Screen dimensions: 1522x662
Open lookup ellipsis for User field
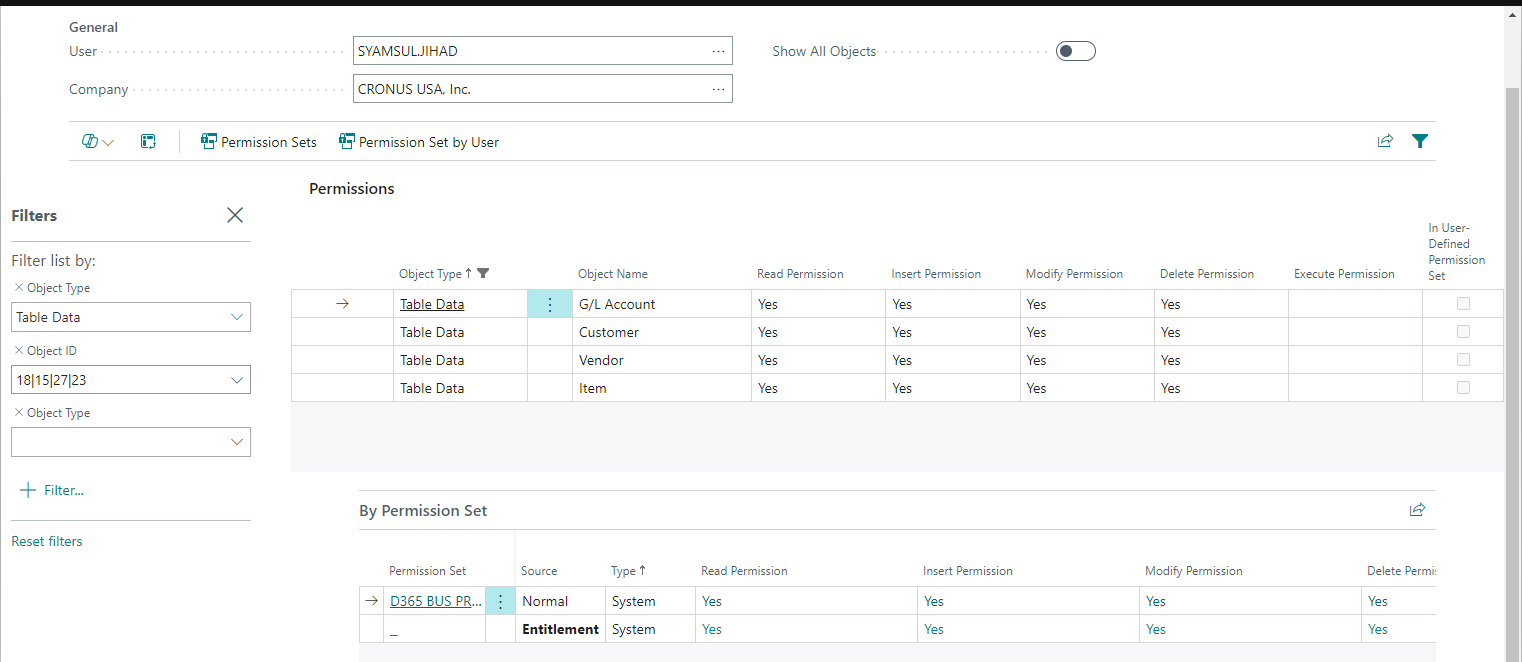(718, 51)
